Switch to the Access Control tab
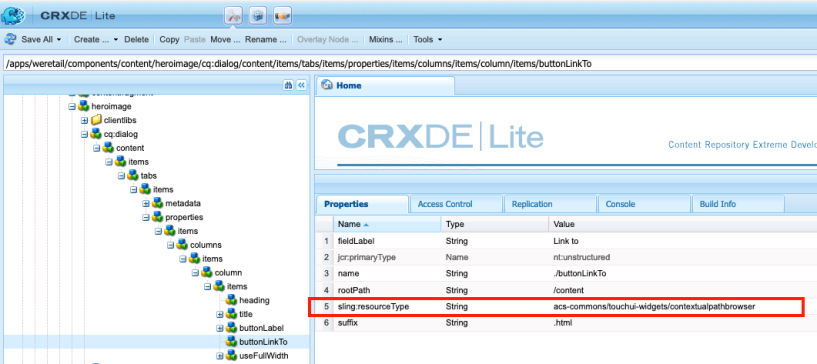 click(x=456, y=204)
